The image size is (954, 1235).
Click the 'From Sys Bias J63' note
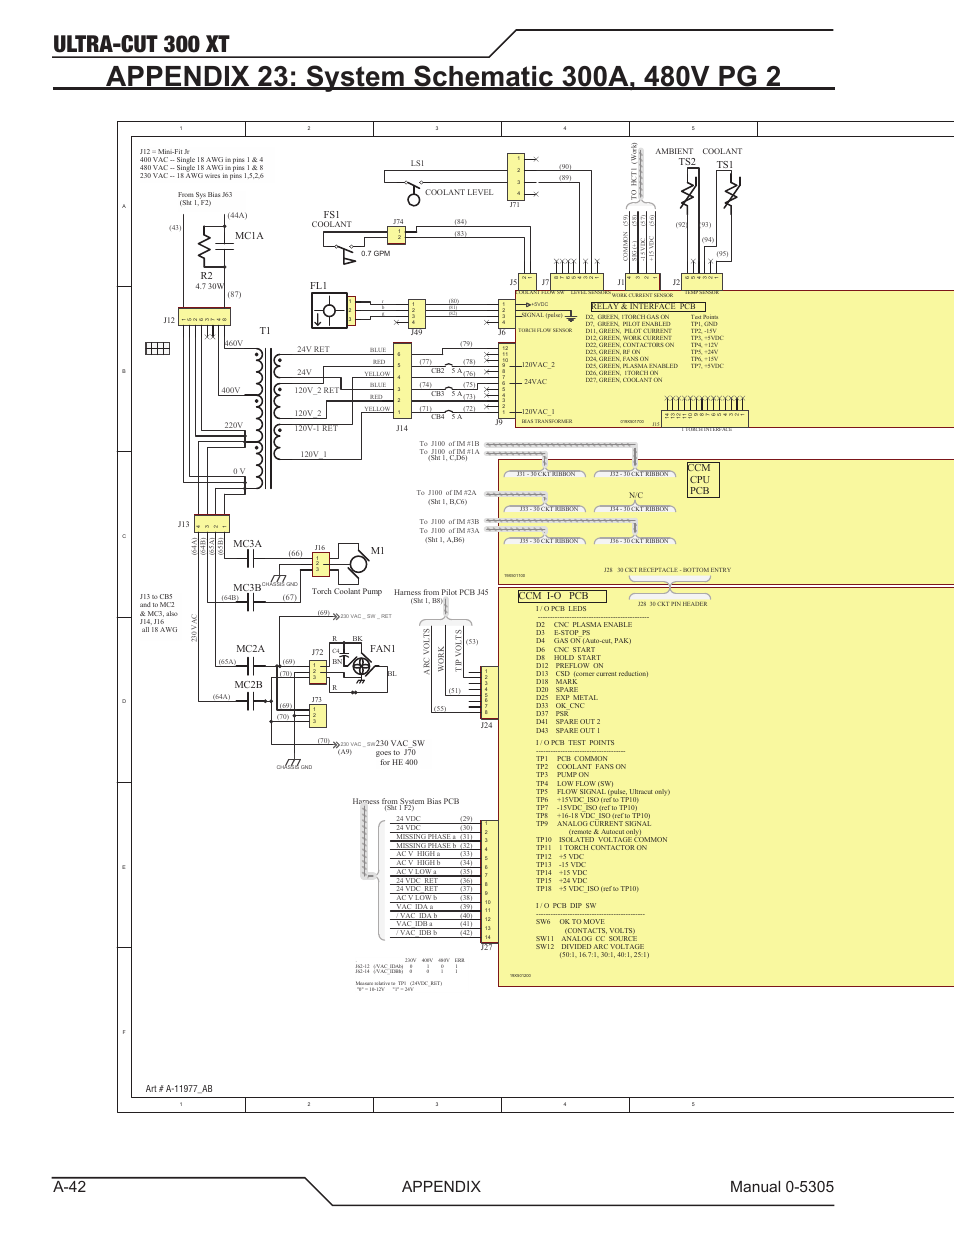coord(205,195)
